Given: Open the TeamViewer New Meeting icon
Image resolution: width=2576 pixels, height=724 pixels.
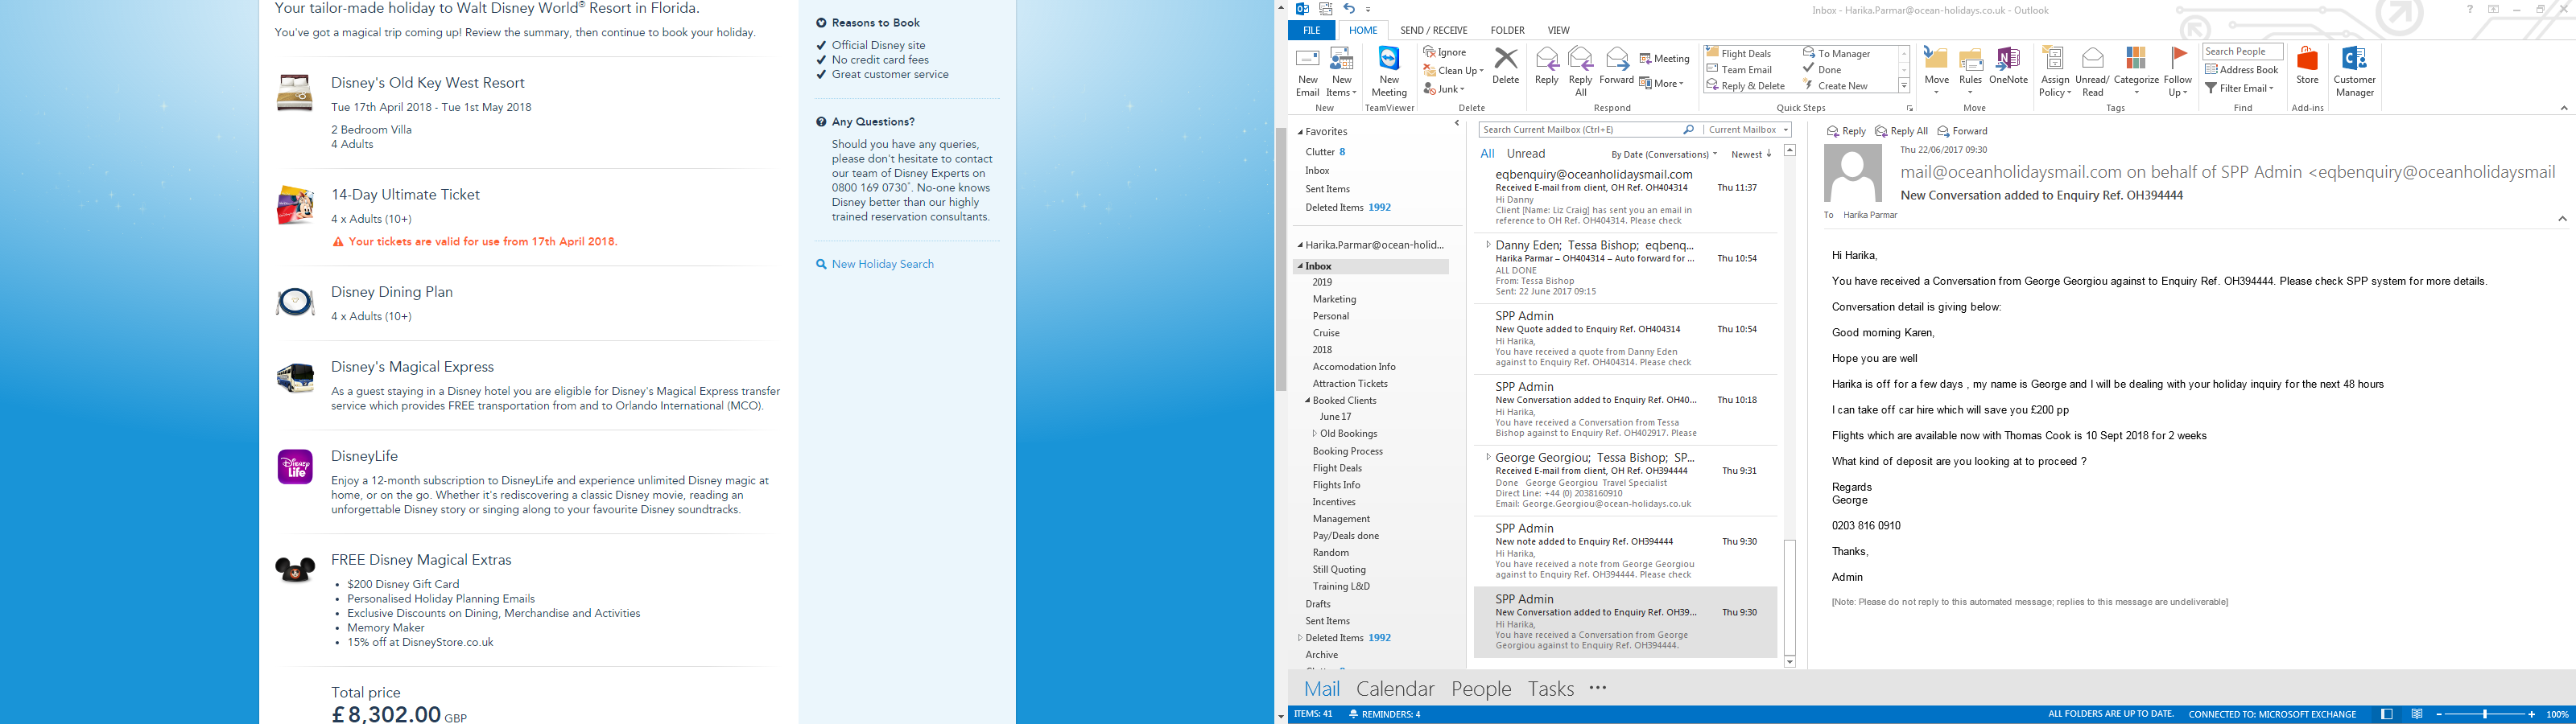Looking at the screenshot, I should point(1389,71).
